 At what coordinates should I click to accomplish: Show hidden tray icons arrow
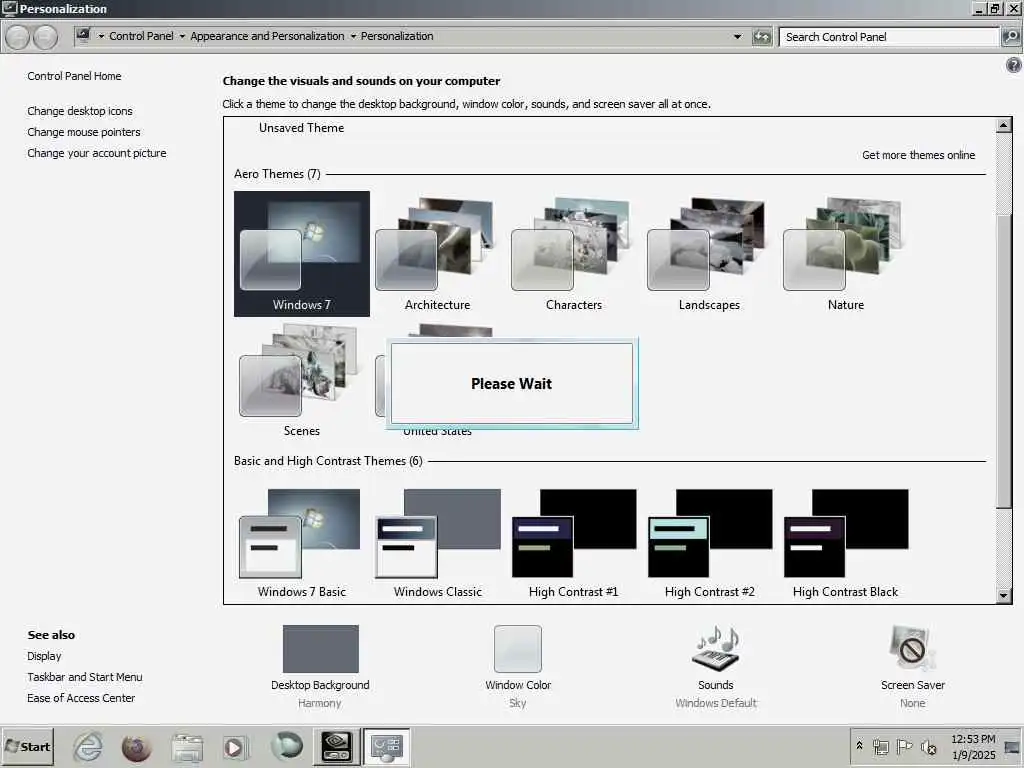(859, 745)
